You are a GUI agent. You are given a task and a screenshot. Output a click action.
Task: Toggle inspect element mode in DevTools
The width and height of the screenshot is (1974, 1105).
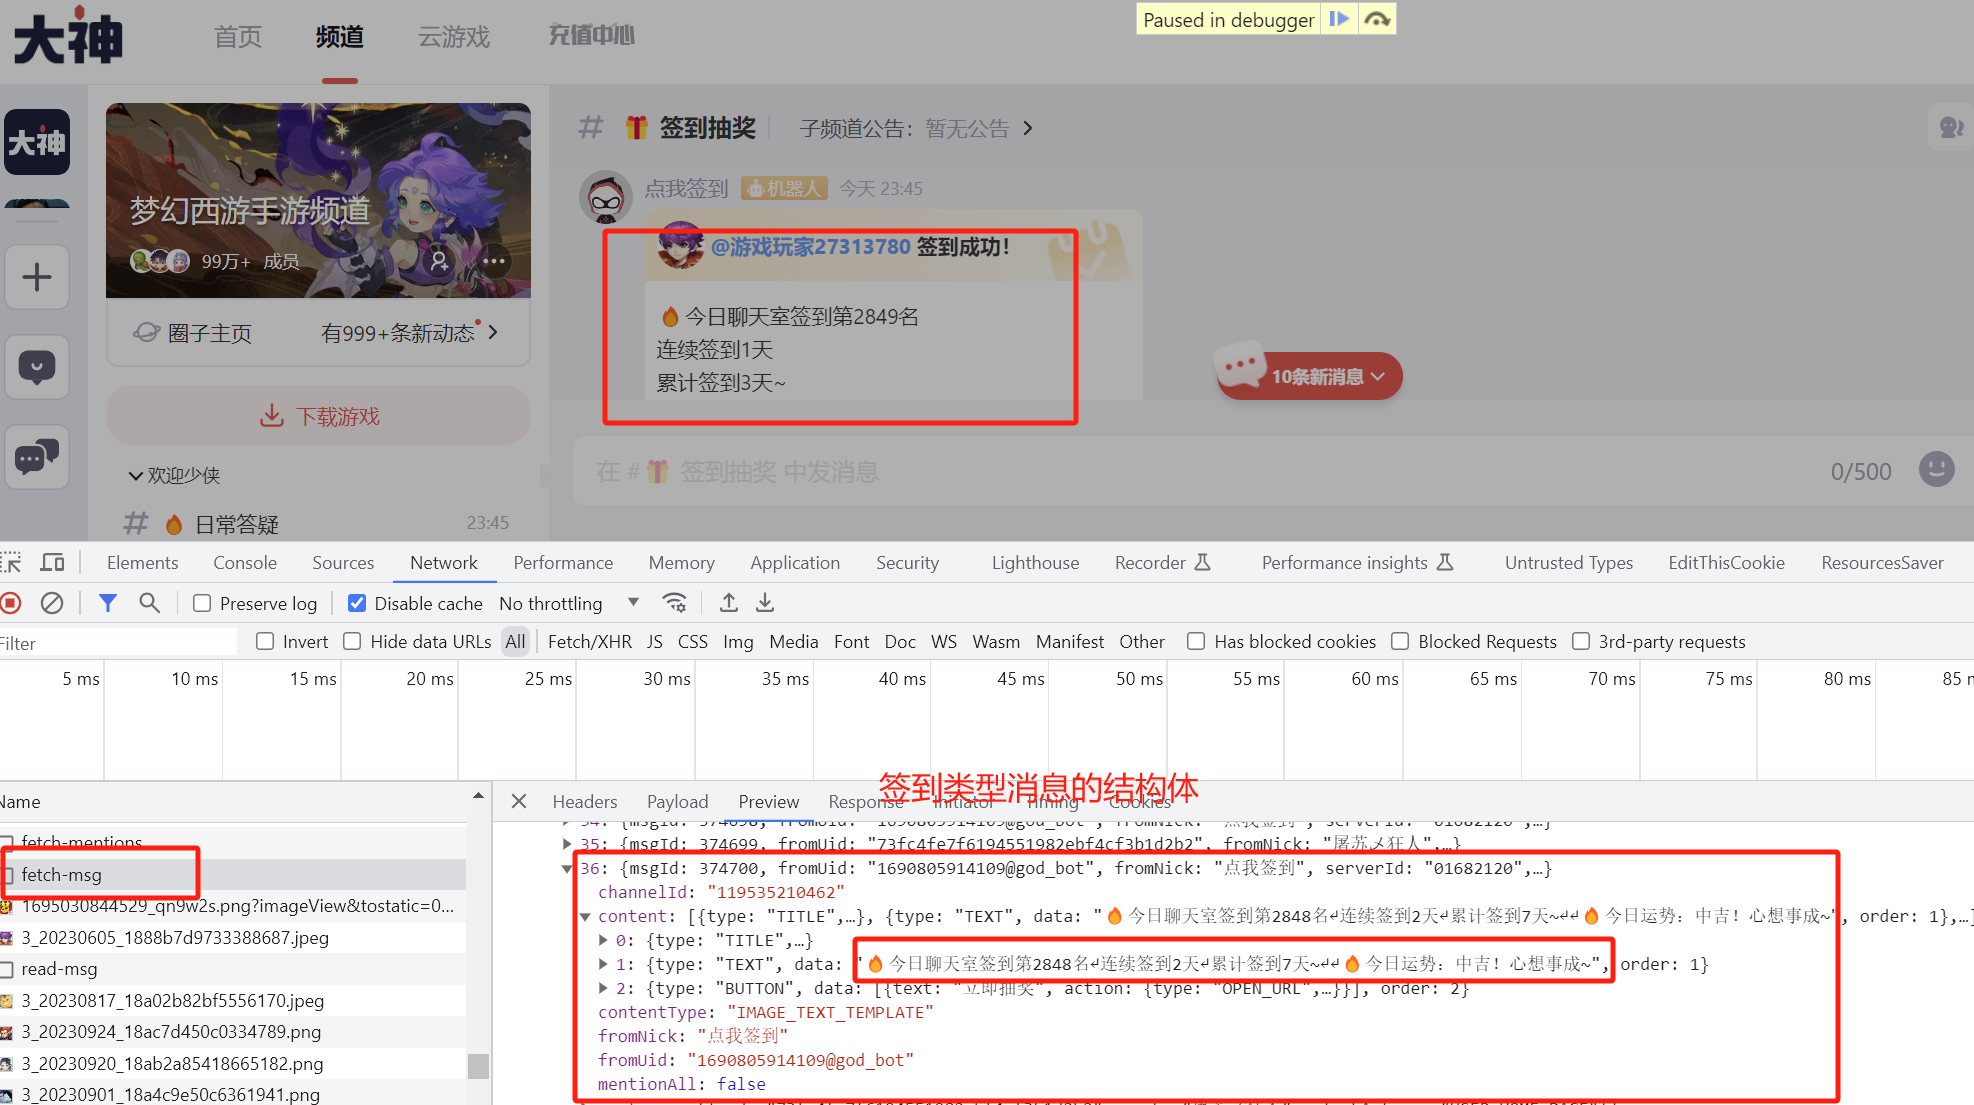point(12,563)
